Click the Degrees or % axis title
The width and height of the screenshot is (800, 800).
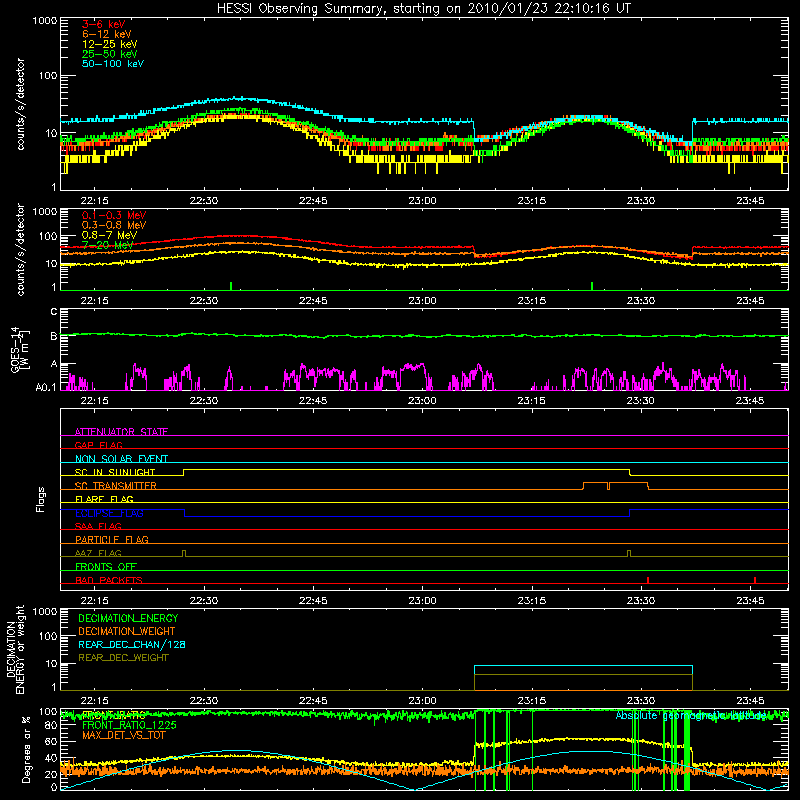pyautogui.click(x=27, y=749)
